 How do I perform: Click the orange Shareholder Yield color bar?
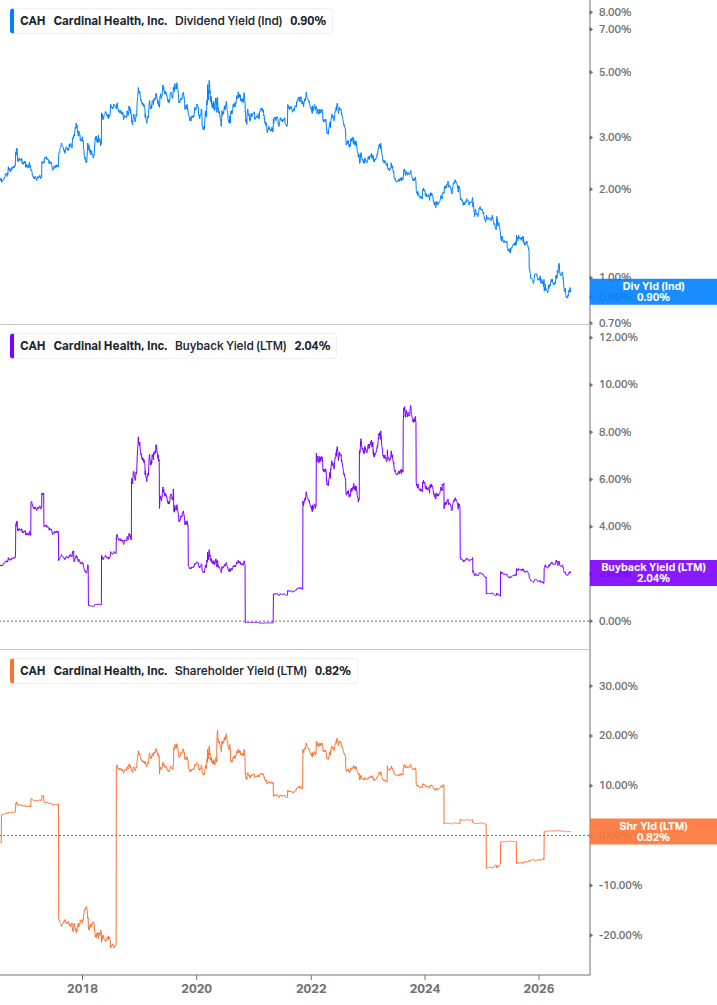tap(12, 671)
